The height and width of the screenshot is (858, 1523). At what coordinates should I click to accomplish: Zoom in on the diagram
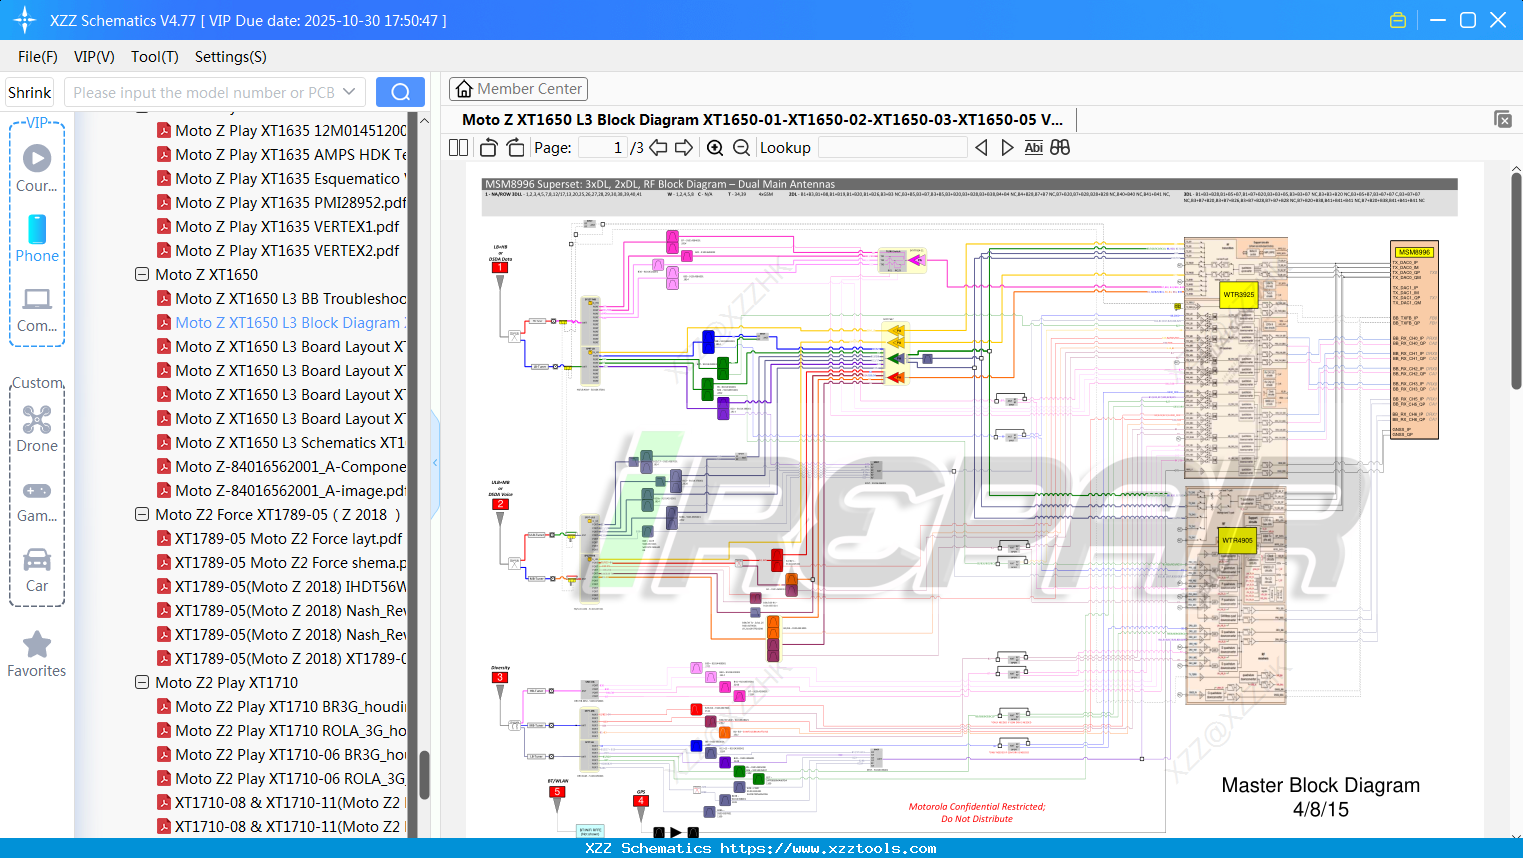(x=715, y=148)
